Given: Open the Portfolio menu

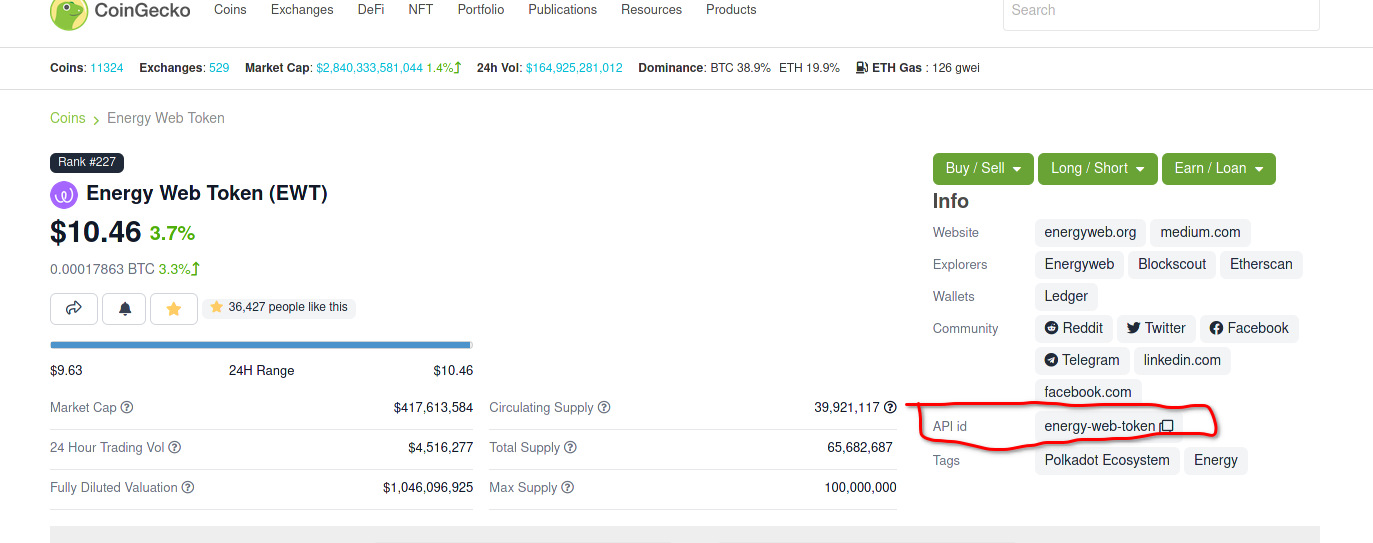Looking at the screenshot, I should click(x=481, y=9).
